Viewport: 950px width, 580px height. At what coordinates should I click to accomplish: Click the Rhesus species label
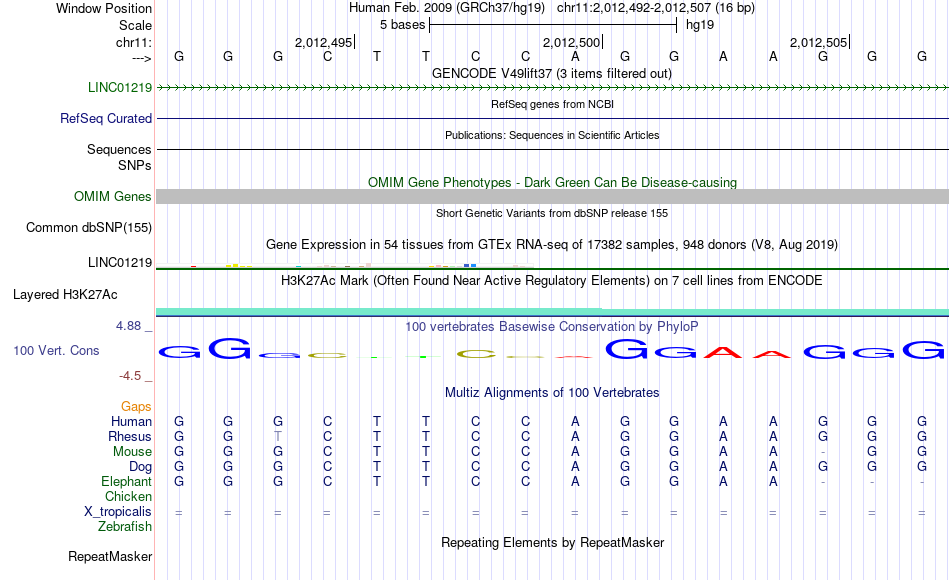coord(130,436)
